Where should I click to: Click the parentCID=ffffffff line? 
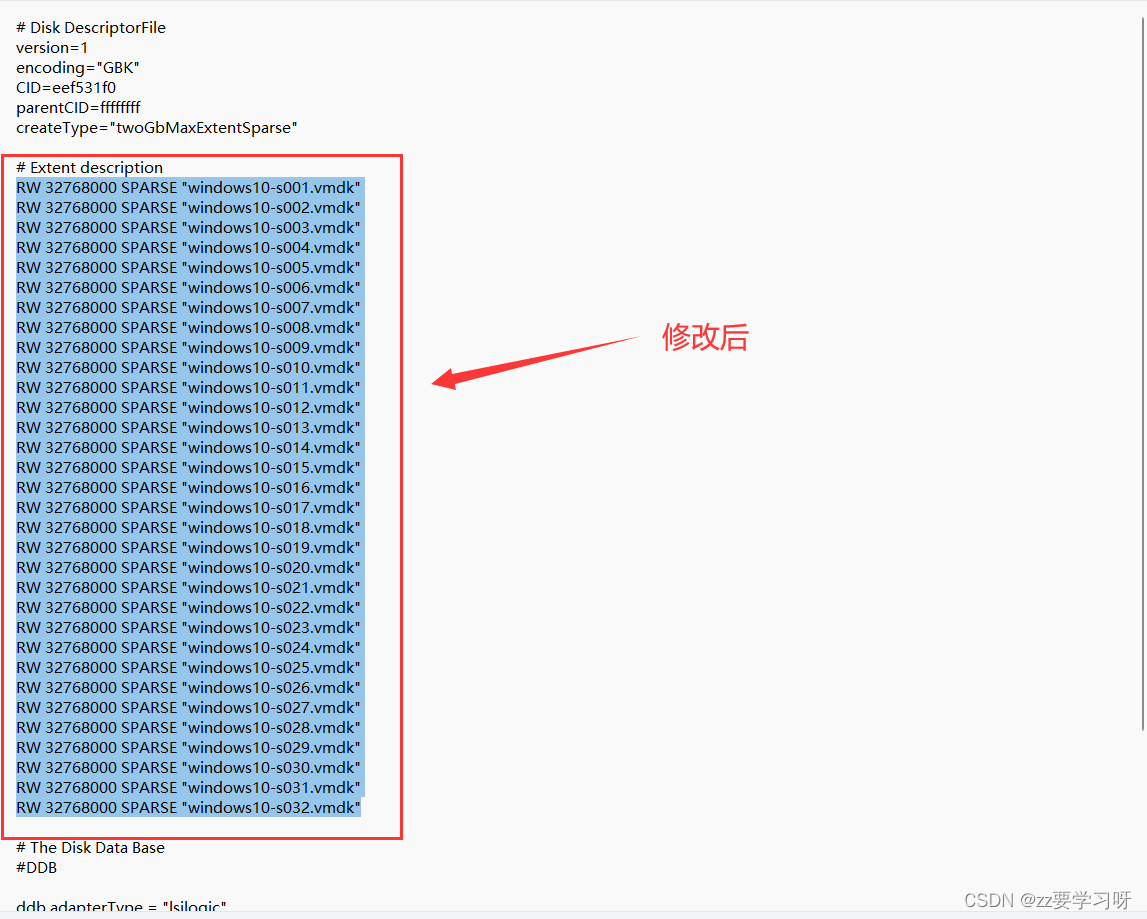[x=78, y=108]
